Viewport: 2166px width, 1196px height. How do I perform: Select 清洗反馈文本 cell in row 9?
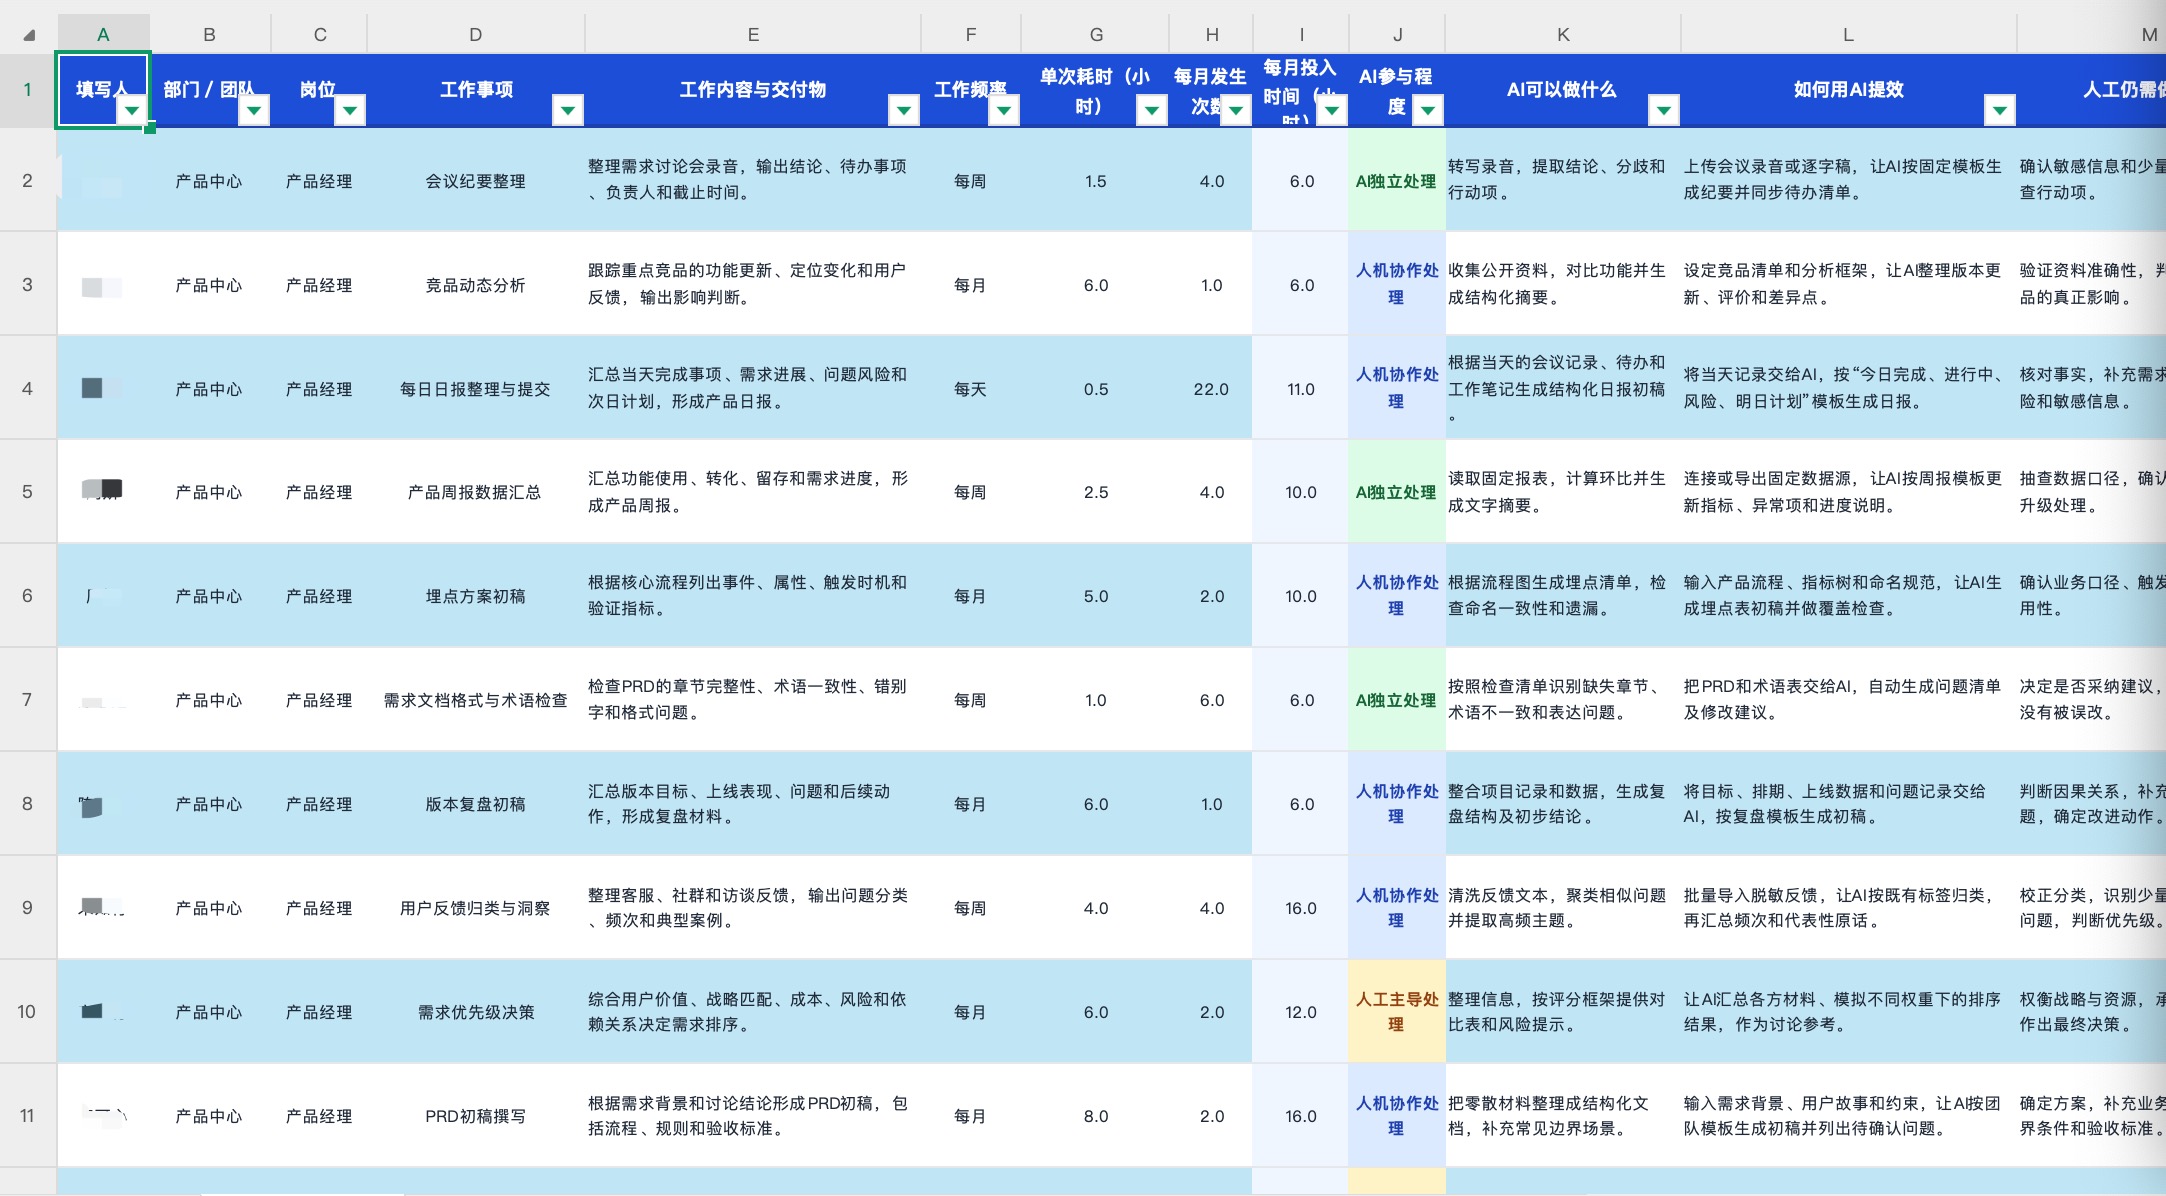pos(1563,908)
